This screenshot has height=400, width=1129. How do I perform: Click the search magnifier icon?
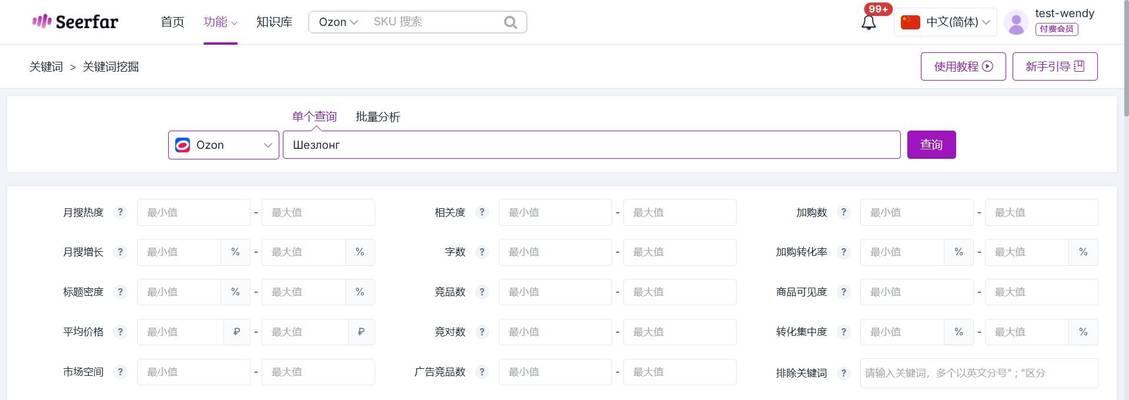point(510,22)
